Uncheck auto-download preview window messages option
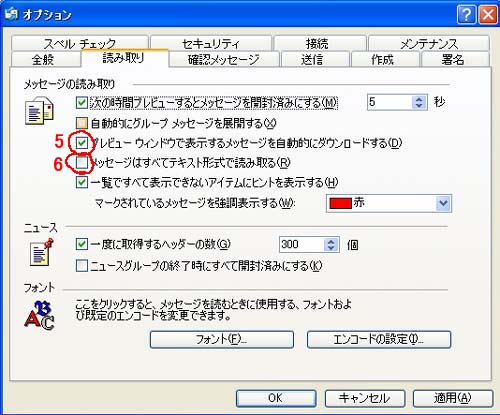This screenshot has height=415, width=500. pos(82,143)
